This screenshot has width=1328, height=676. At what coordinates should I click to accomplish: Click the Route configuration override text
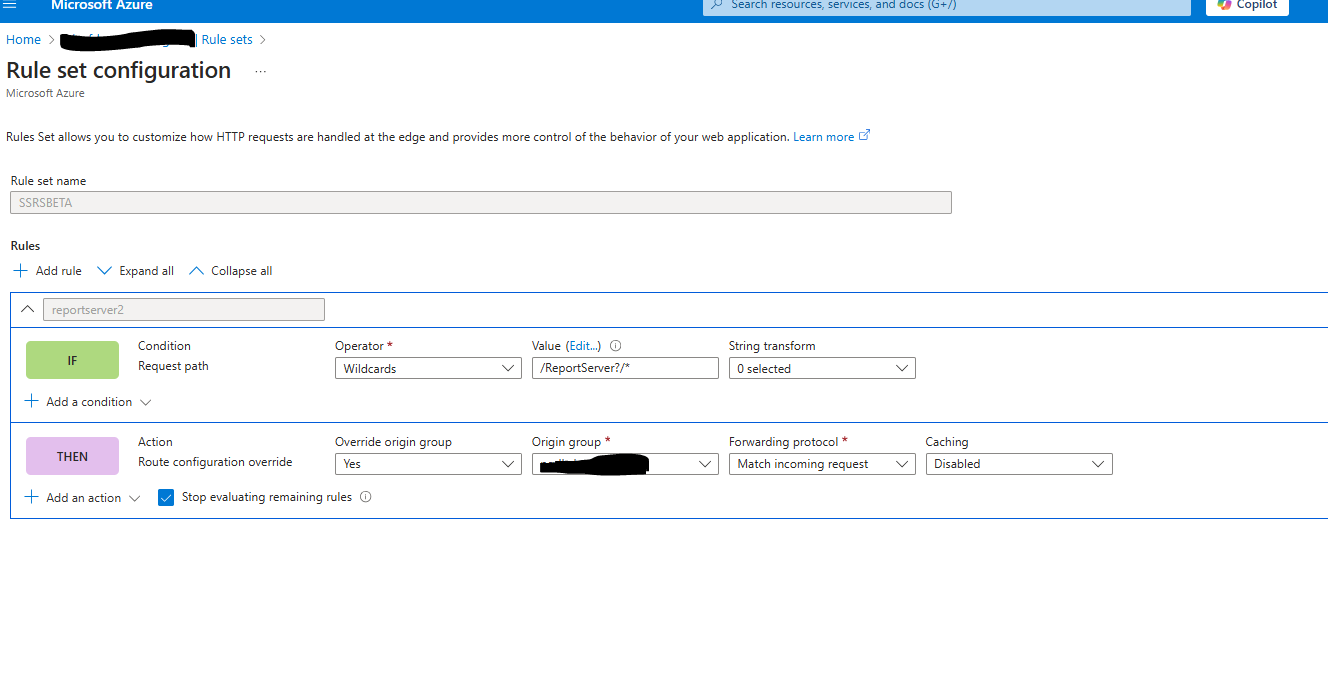(215, 462)
